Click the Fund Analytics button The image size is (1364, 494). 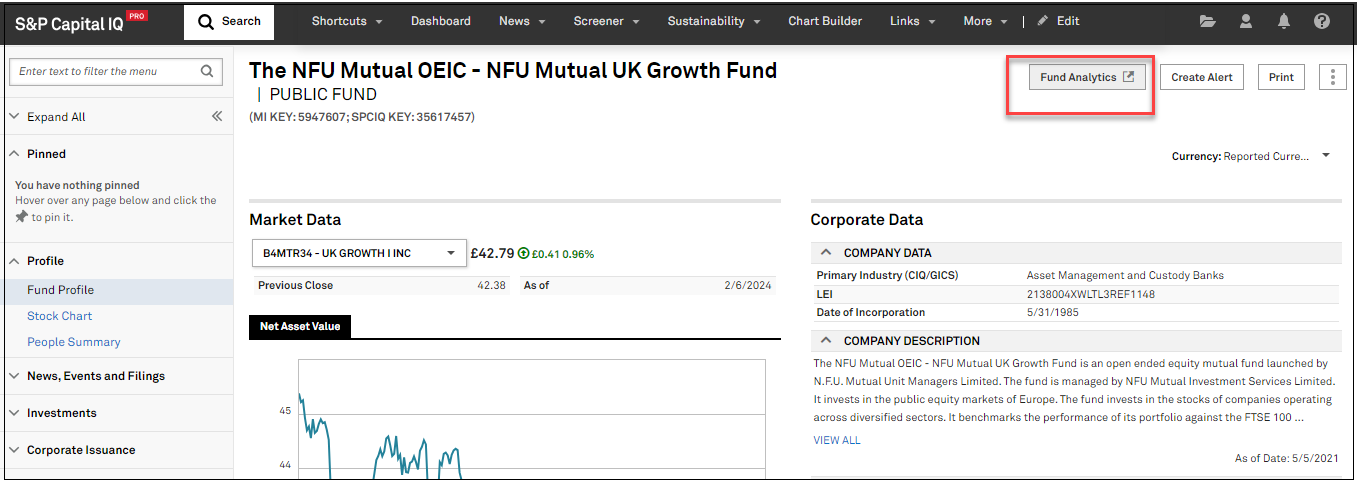click(x=1086, y=78)
